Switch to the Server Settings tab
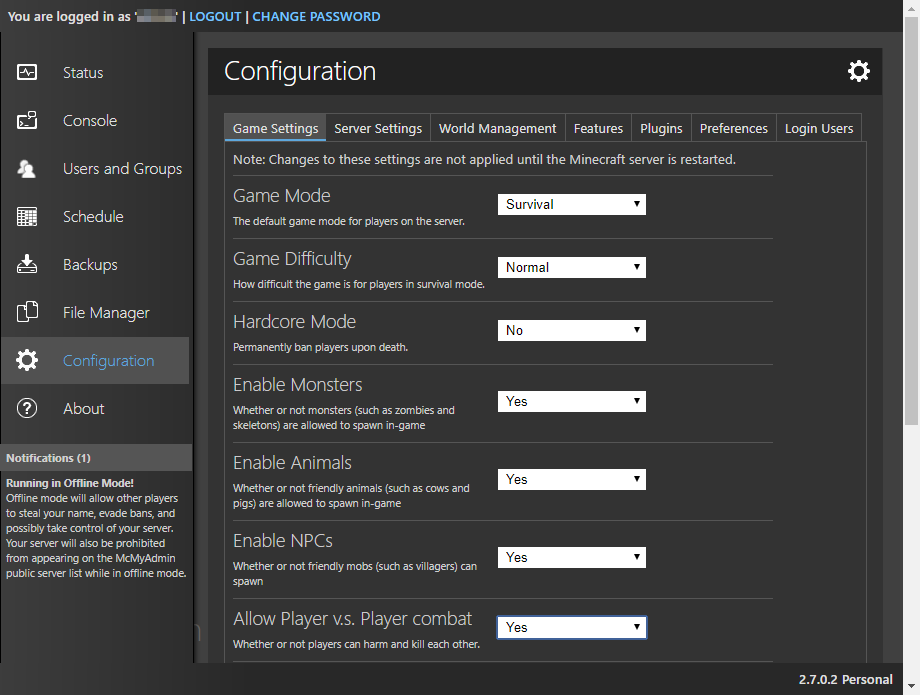 [378, 128]
